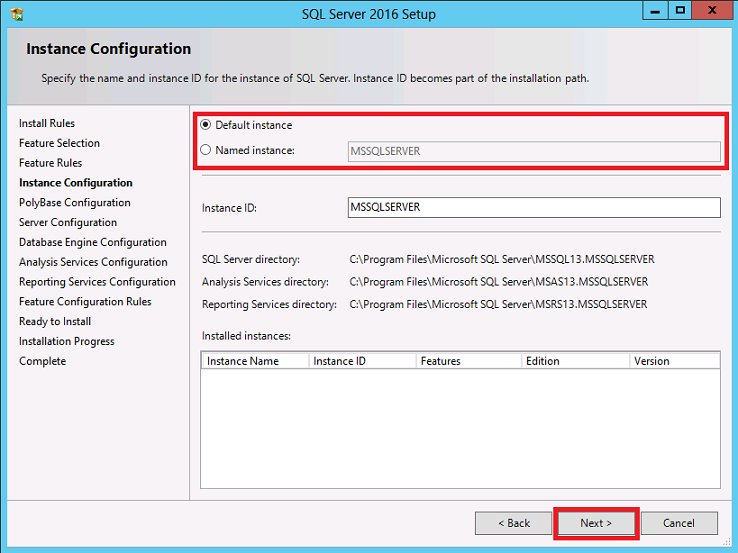Screen dimensions: 738x553
Task: Click the SQL Server Setup title bar icon
Action: 18,14
